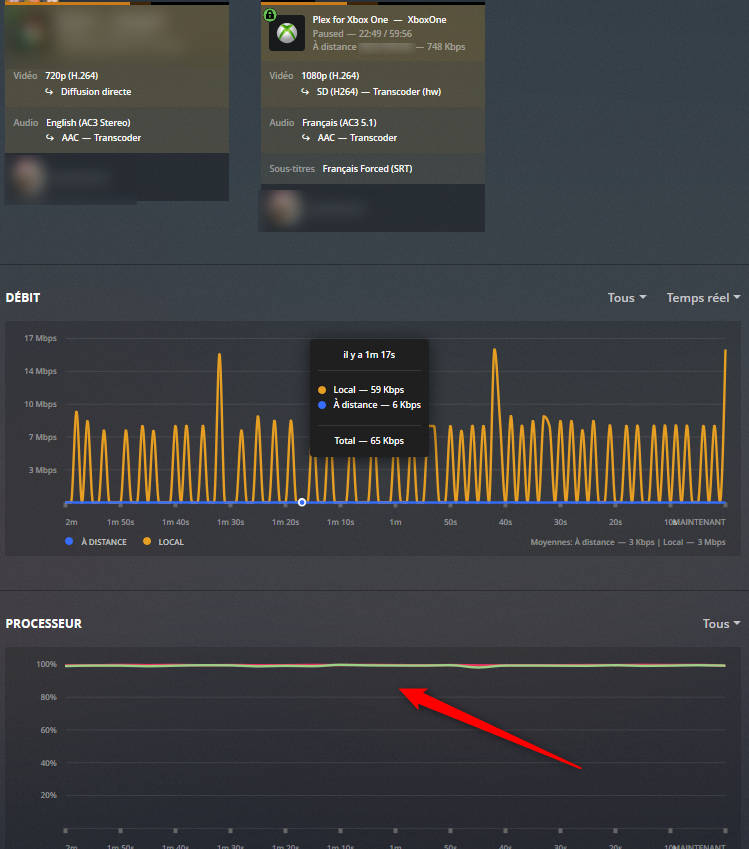Click the green secure lock icon
The image size is (749, 849).
pos(270,15)
